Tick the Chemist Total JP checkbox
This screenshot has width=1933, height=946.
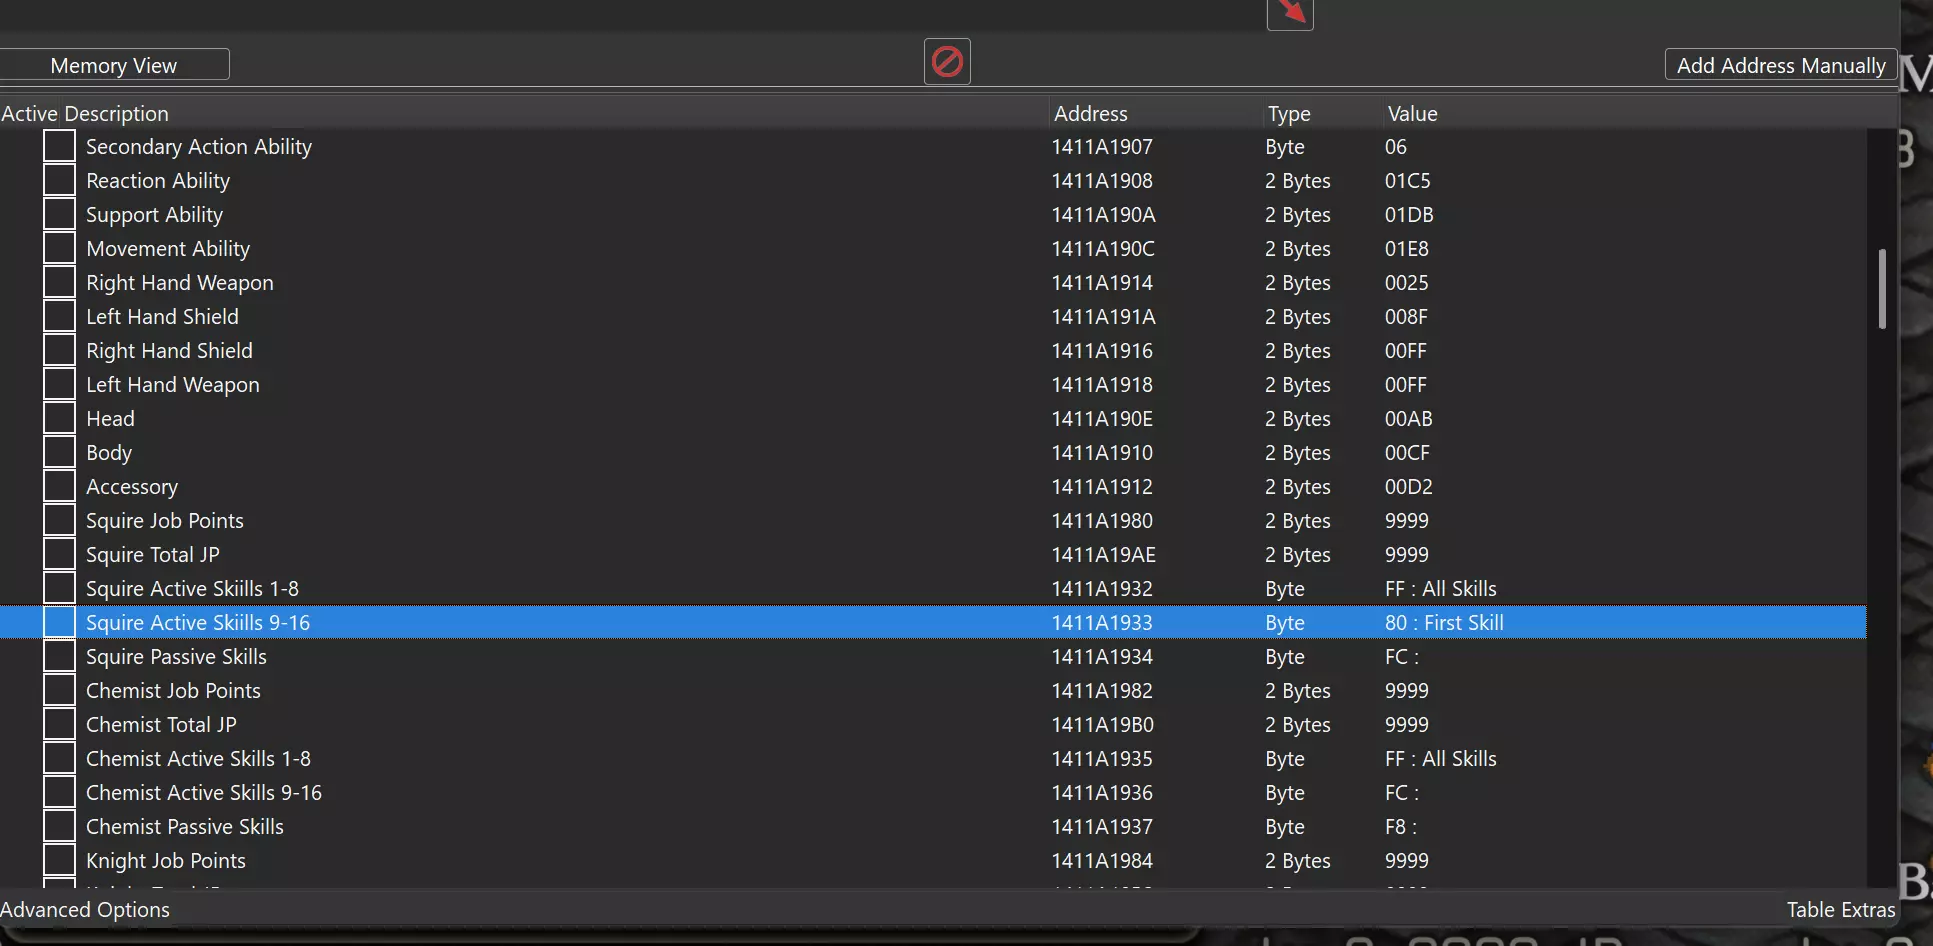tap(59, 724)
